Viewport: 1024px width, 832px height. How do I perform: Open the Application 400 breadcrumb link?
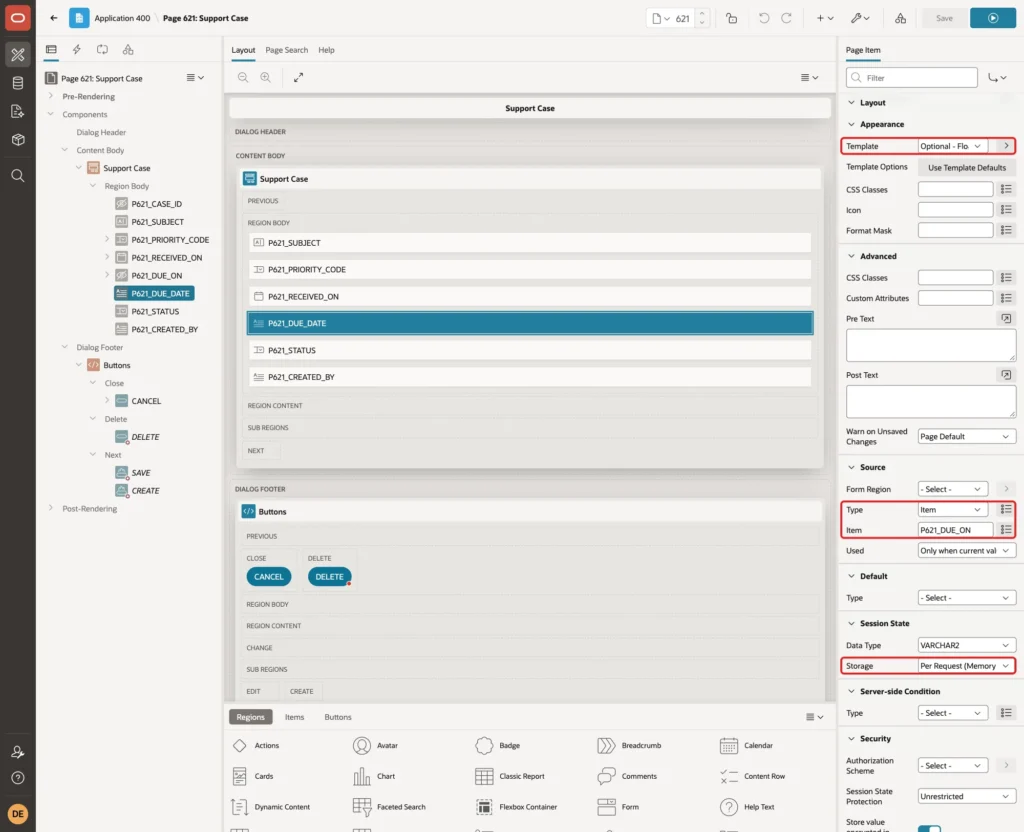tap(122, 18)
